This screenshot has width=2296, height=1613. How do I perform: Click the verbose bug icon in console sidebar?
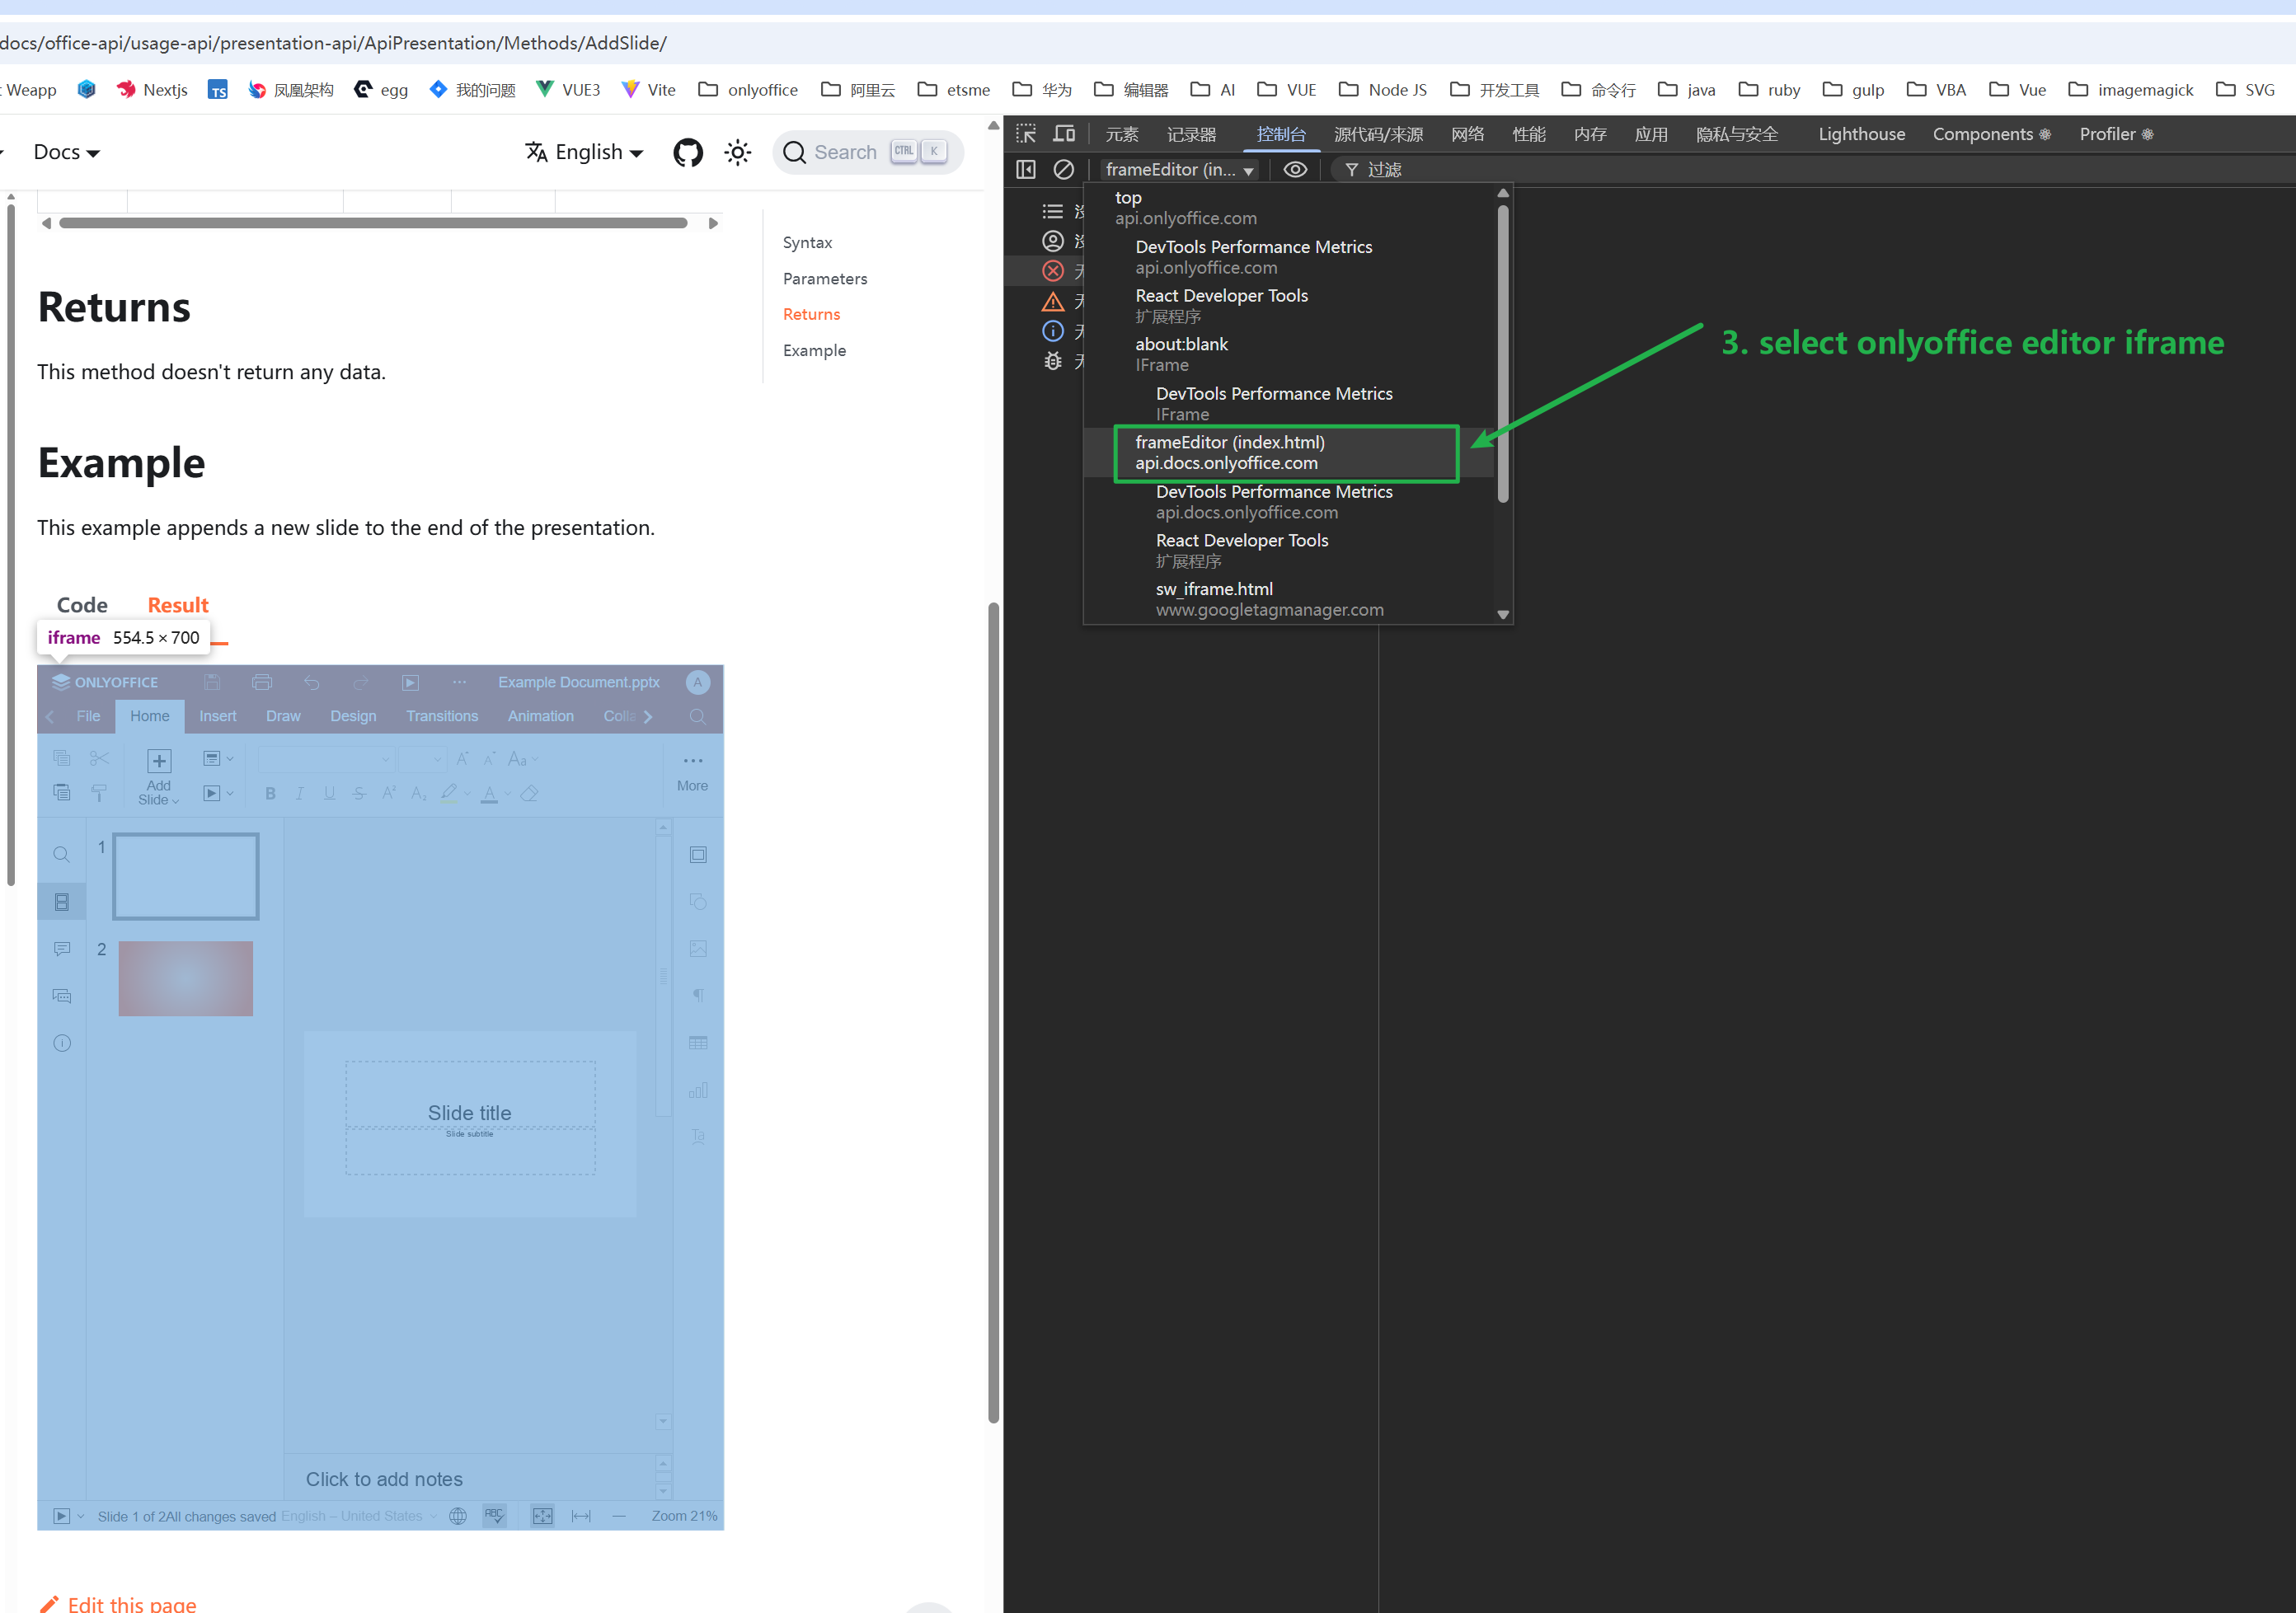[x=1052, y=361]
